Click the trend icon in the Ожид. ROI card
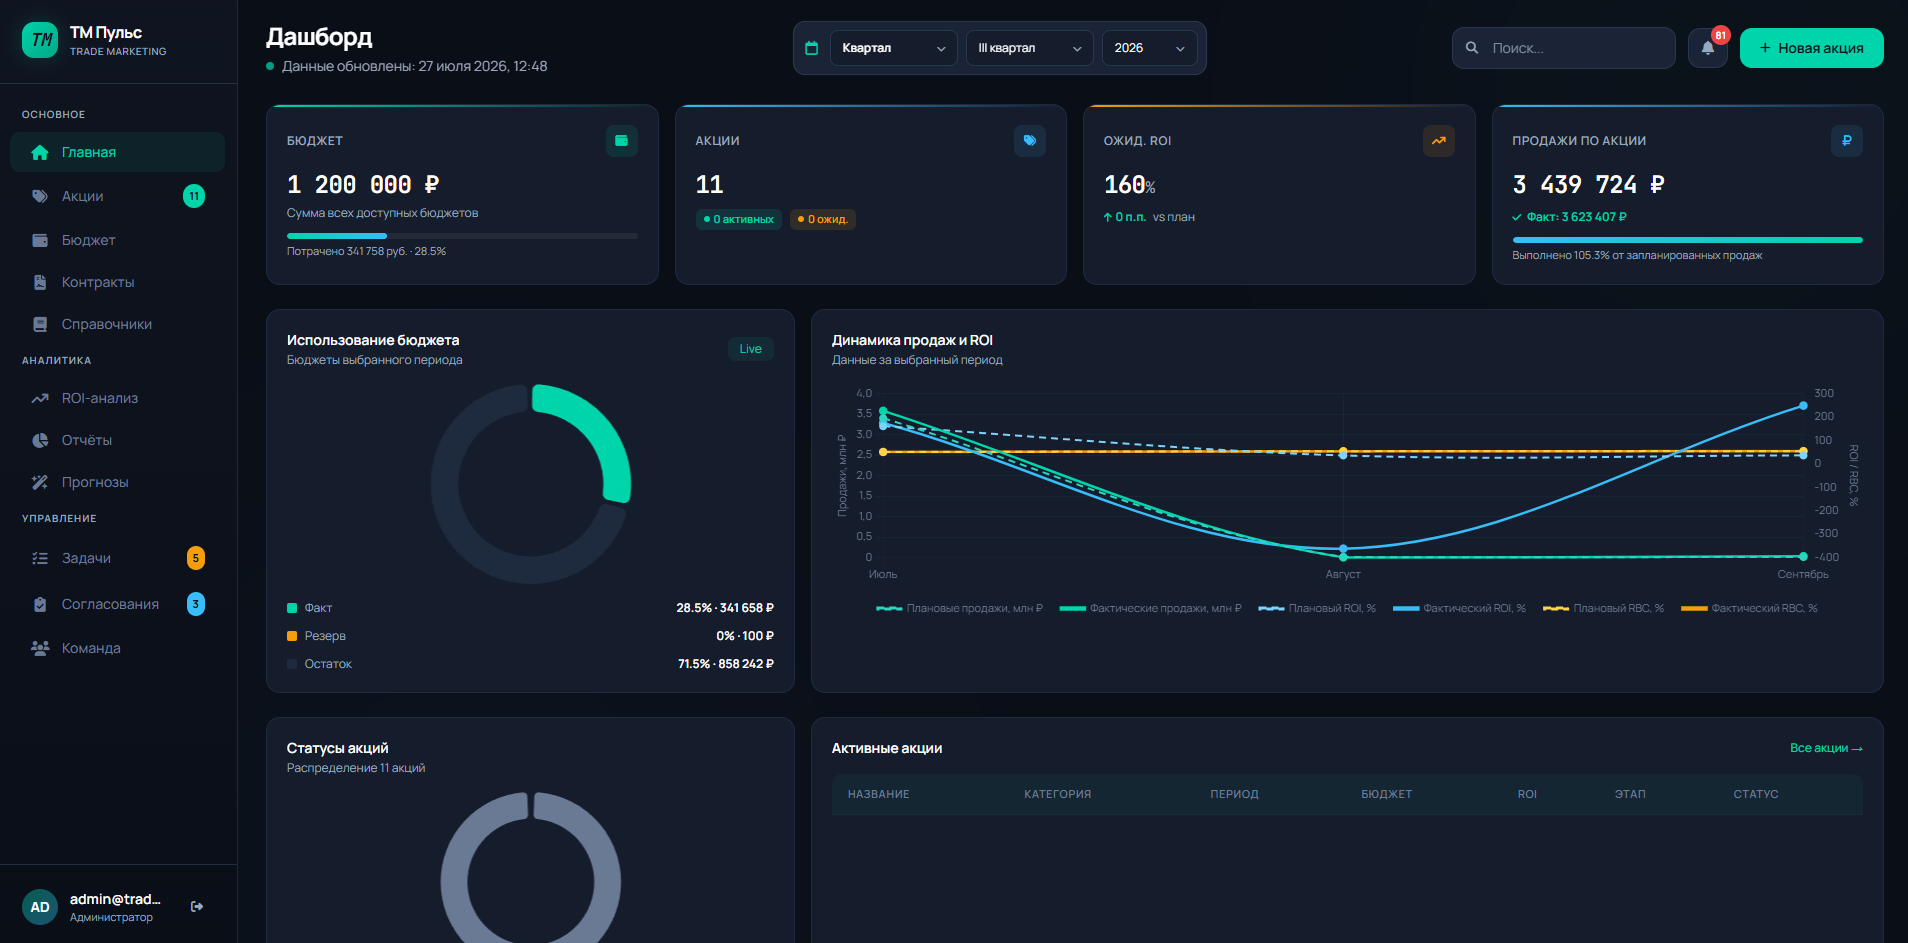This screenshot has height=943, width=1908. (1438, 141)
